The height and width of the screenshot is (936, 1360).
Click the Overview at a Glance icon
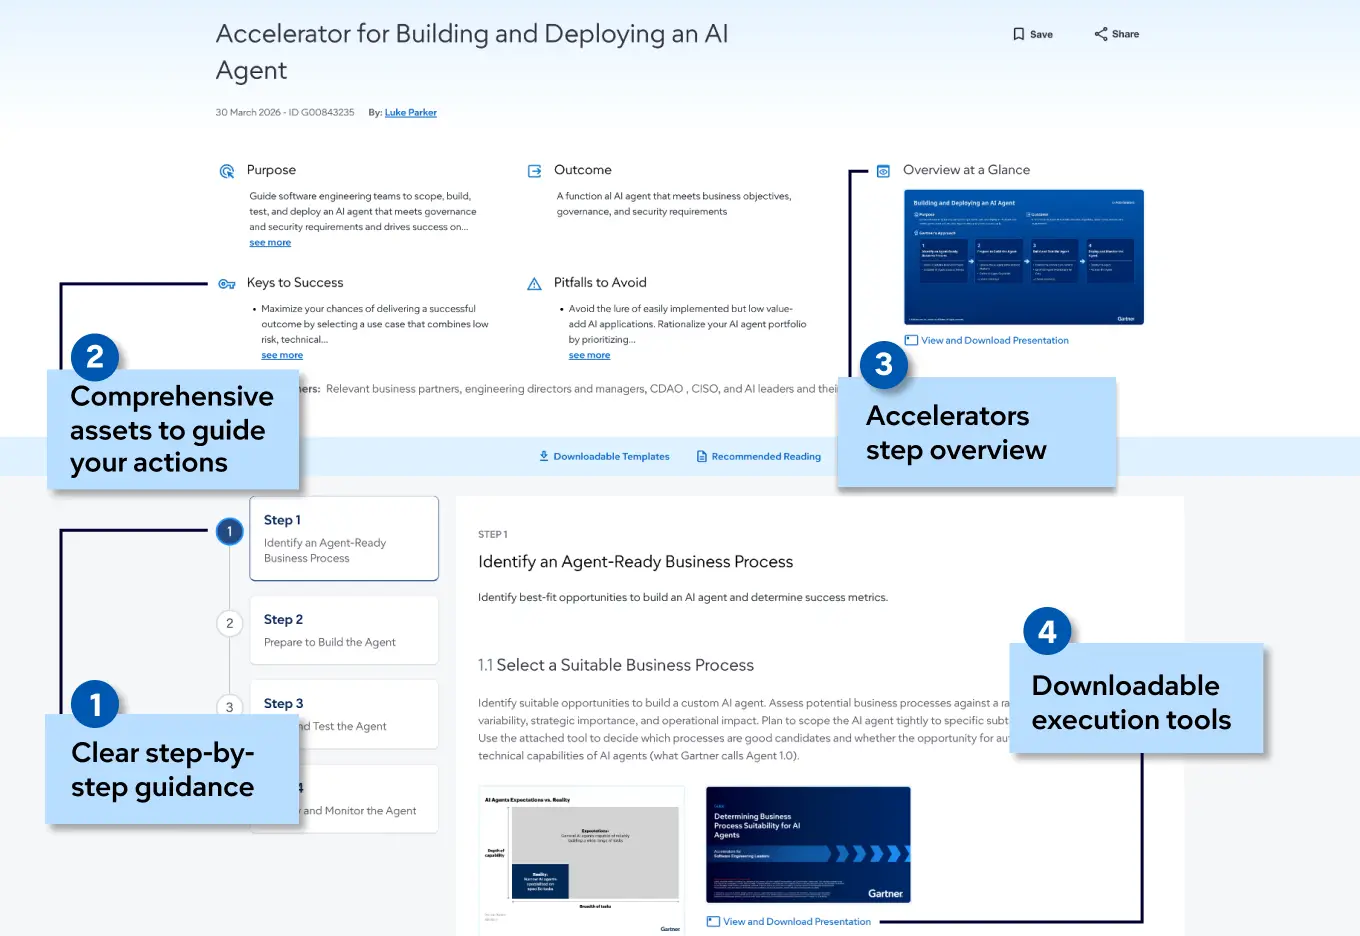click(x=883, y=171)
